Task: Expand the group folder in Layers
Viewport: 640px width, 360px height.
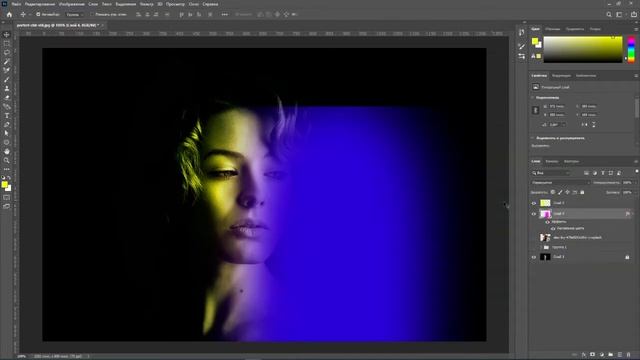Action: point(541,247)
